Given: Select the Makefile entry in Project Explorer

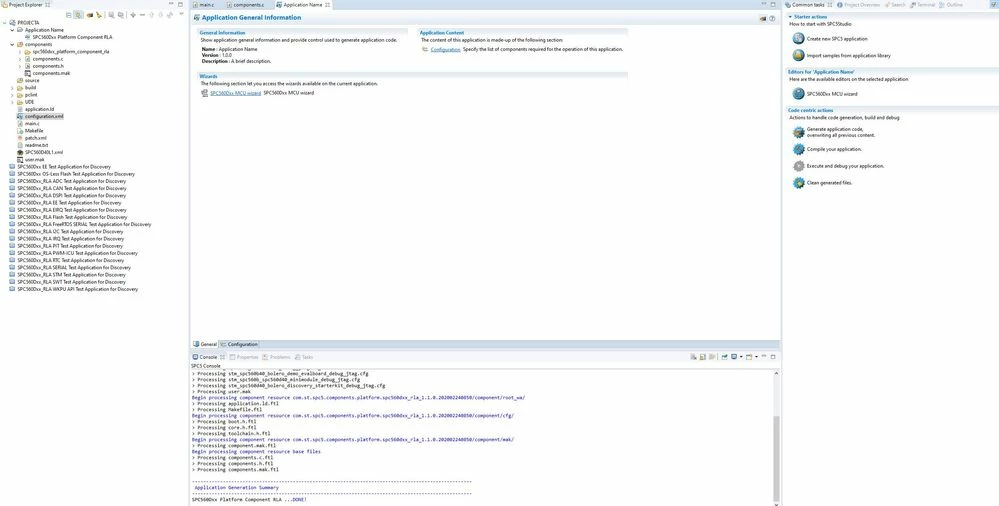Looking at the screenshot, I should [x=34, y=131].
